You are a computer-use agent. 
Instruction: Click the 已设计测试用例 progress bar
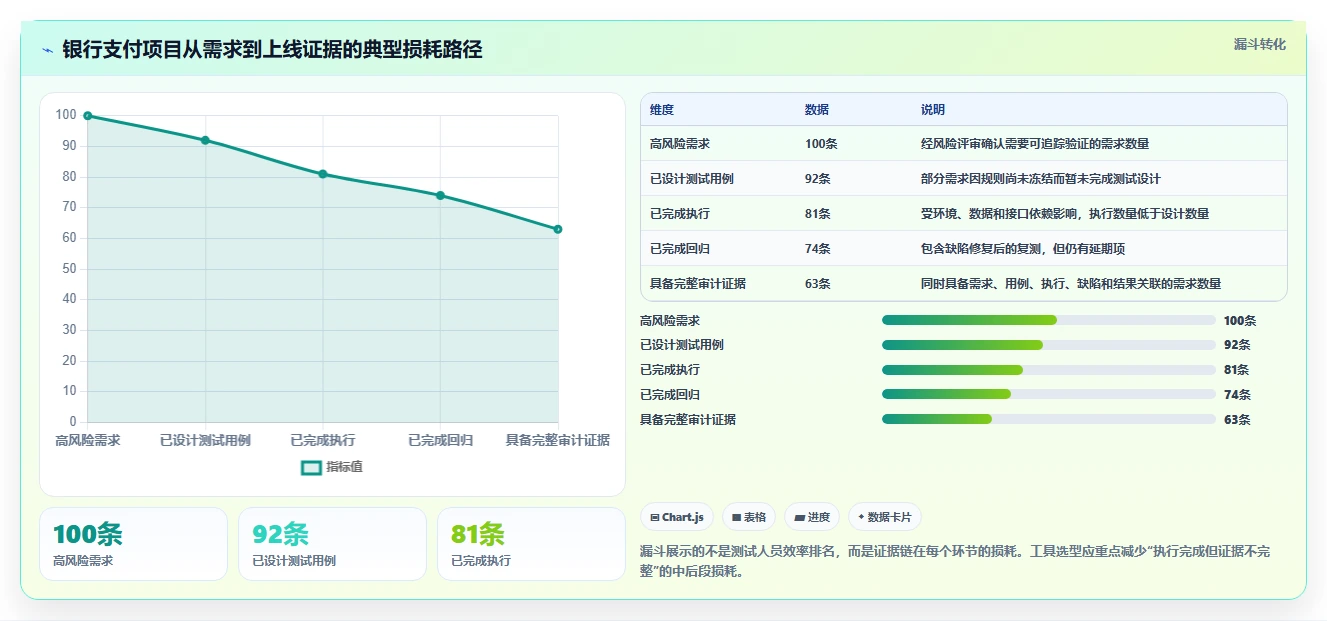pyautogui.click(x=1049, y=345)
